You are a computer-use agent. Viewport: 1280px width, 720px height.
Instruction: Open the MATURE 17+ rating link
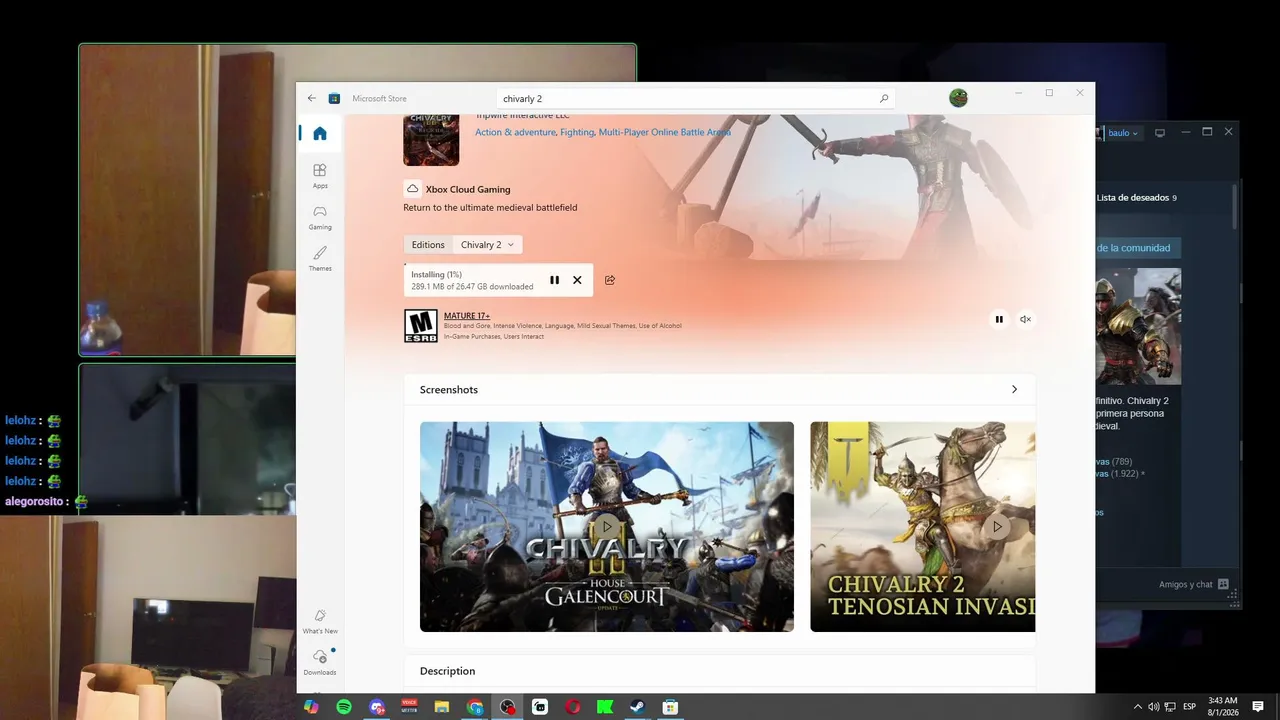pyautogui.click(x=467, y=316)
